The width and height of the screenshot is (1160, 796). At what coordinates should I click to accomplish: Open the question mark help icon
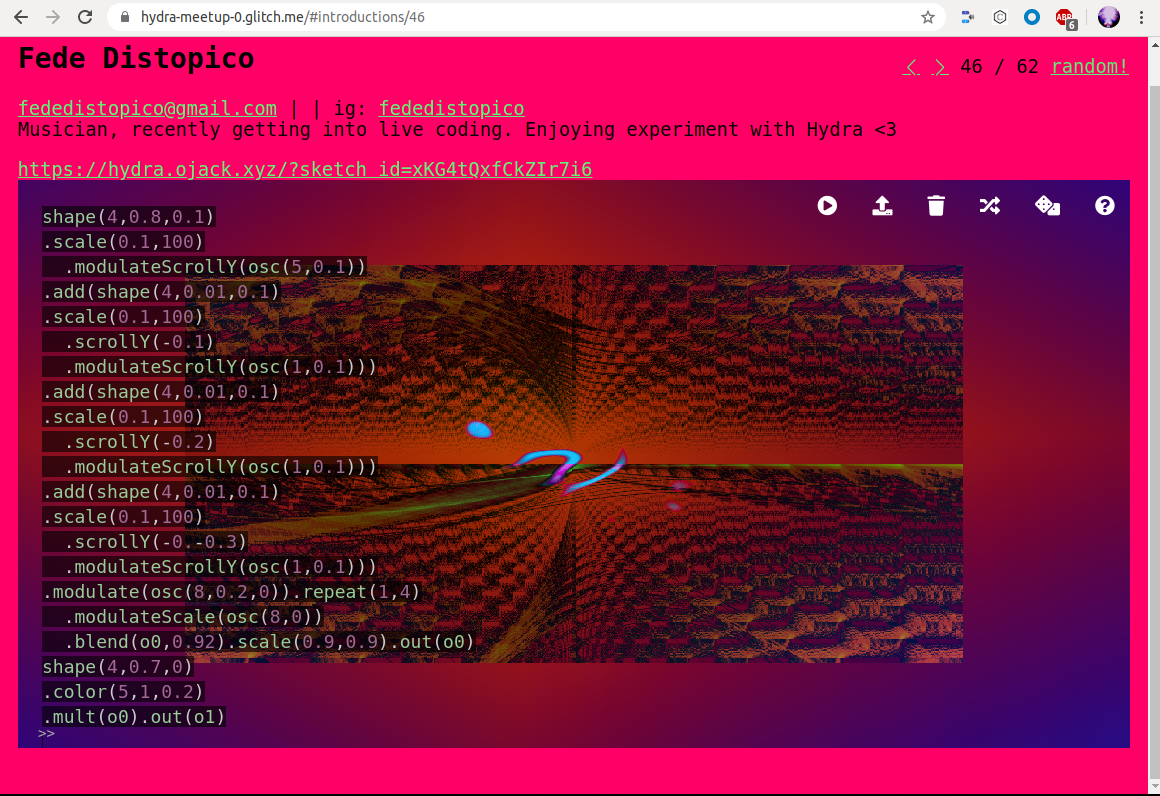click(1105, 206)
